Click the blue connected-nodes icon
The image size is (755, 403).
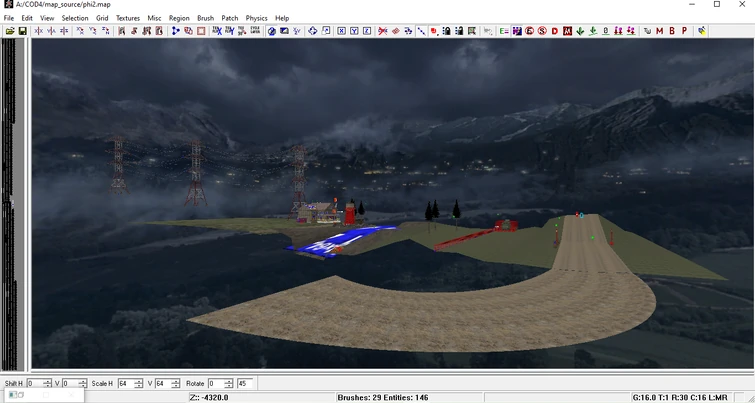[176, 31]
